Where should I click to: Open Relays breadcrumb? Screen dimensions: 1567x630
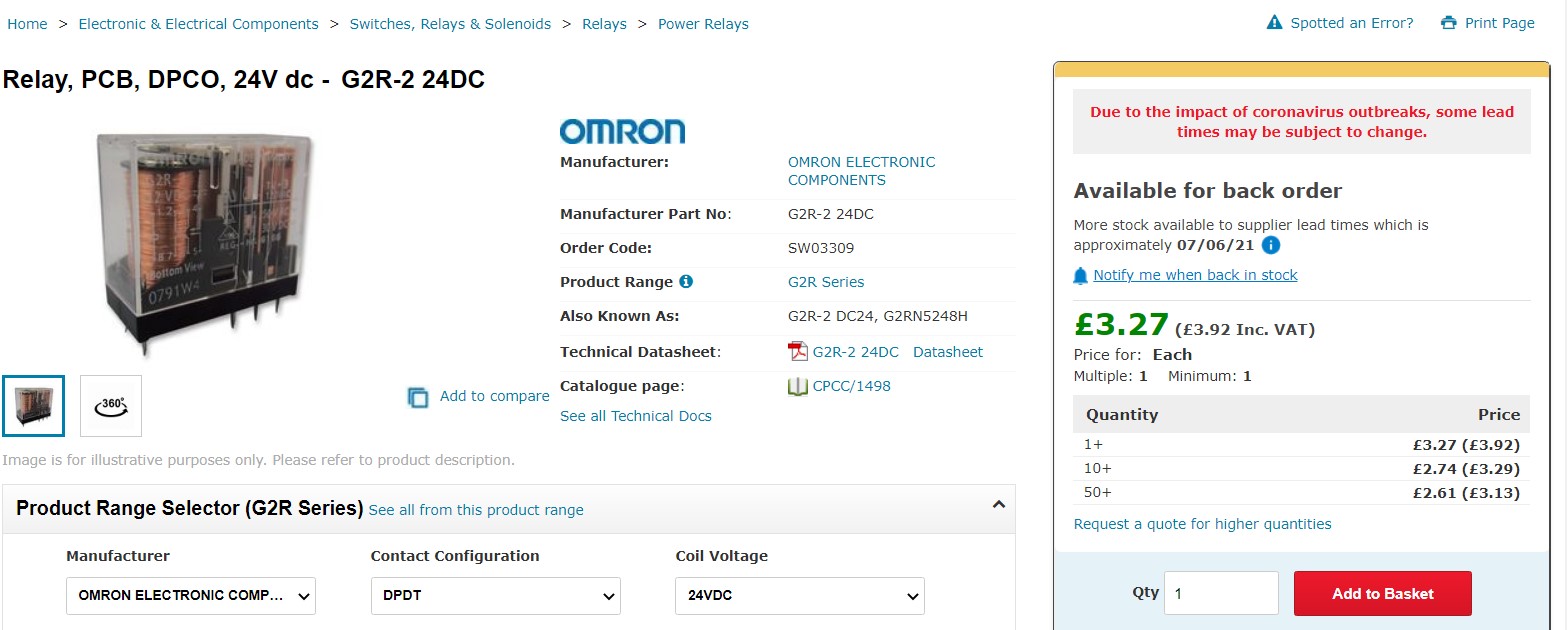(x=605, y=24)
